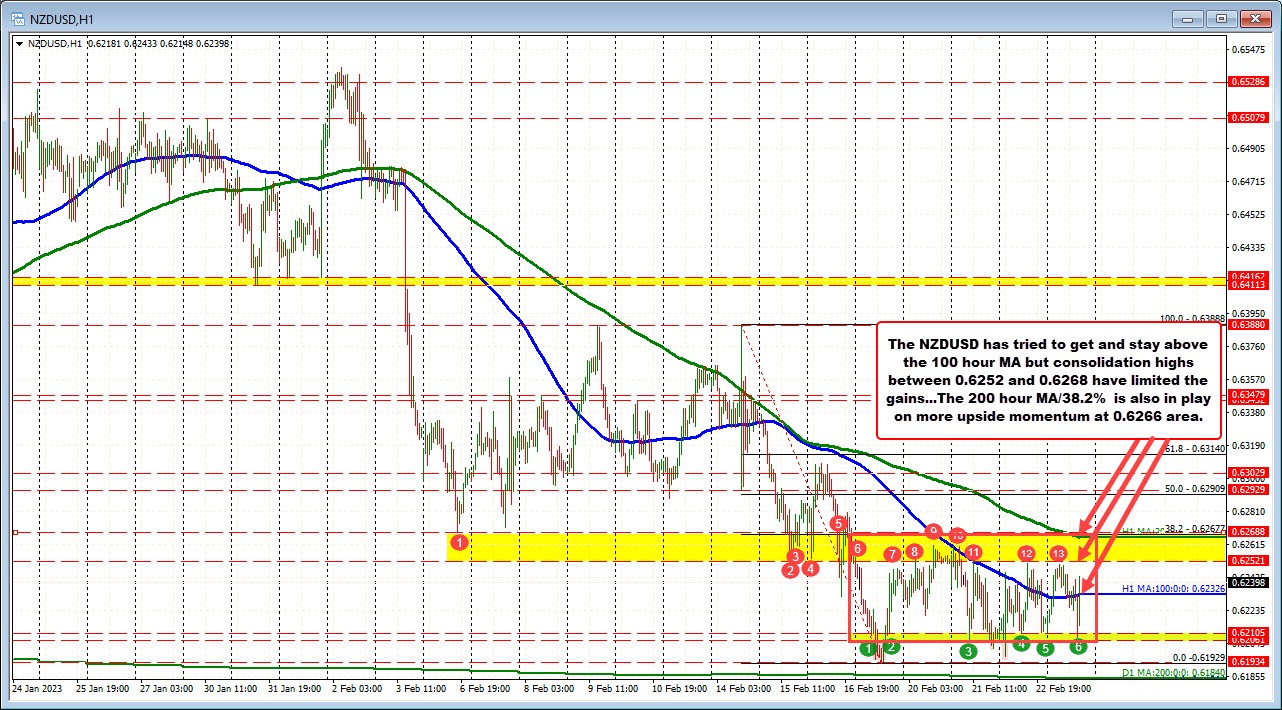Select the 0.62929 red price label
The height and width of the screenshot is (710, 1282).
coord(1248,489)
